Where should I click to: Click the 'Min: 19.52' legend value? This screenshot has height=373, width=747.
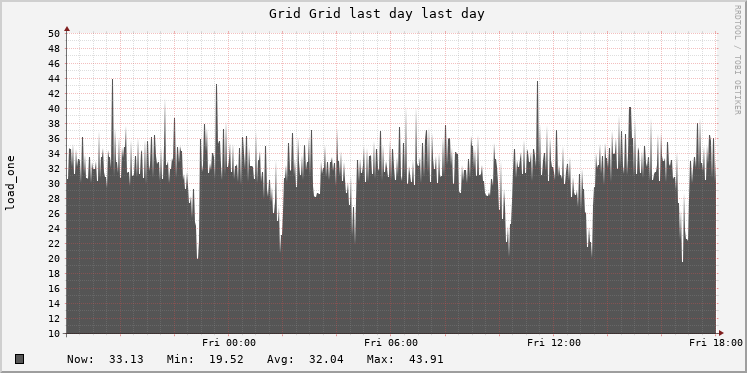[205, 359]
